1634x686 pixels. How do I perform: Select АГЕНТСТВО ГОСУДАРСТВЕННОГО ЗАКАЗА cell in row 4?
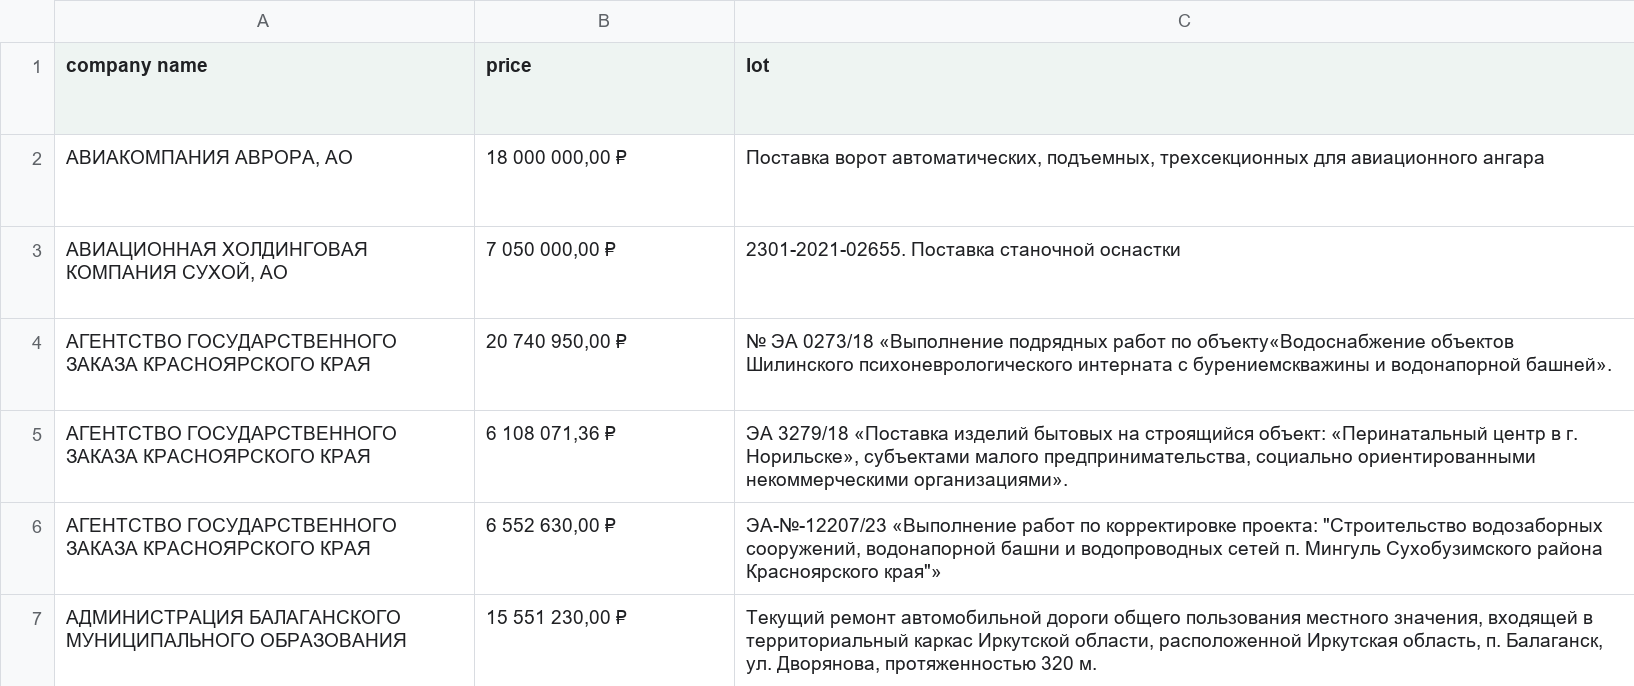pos(264,364)
